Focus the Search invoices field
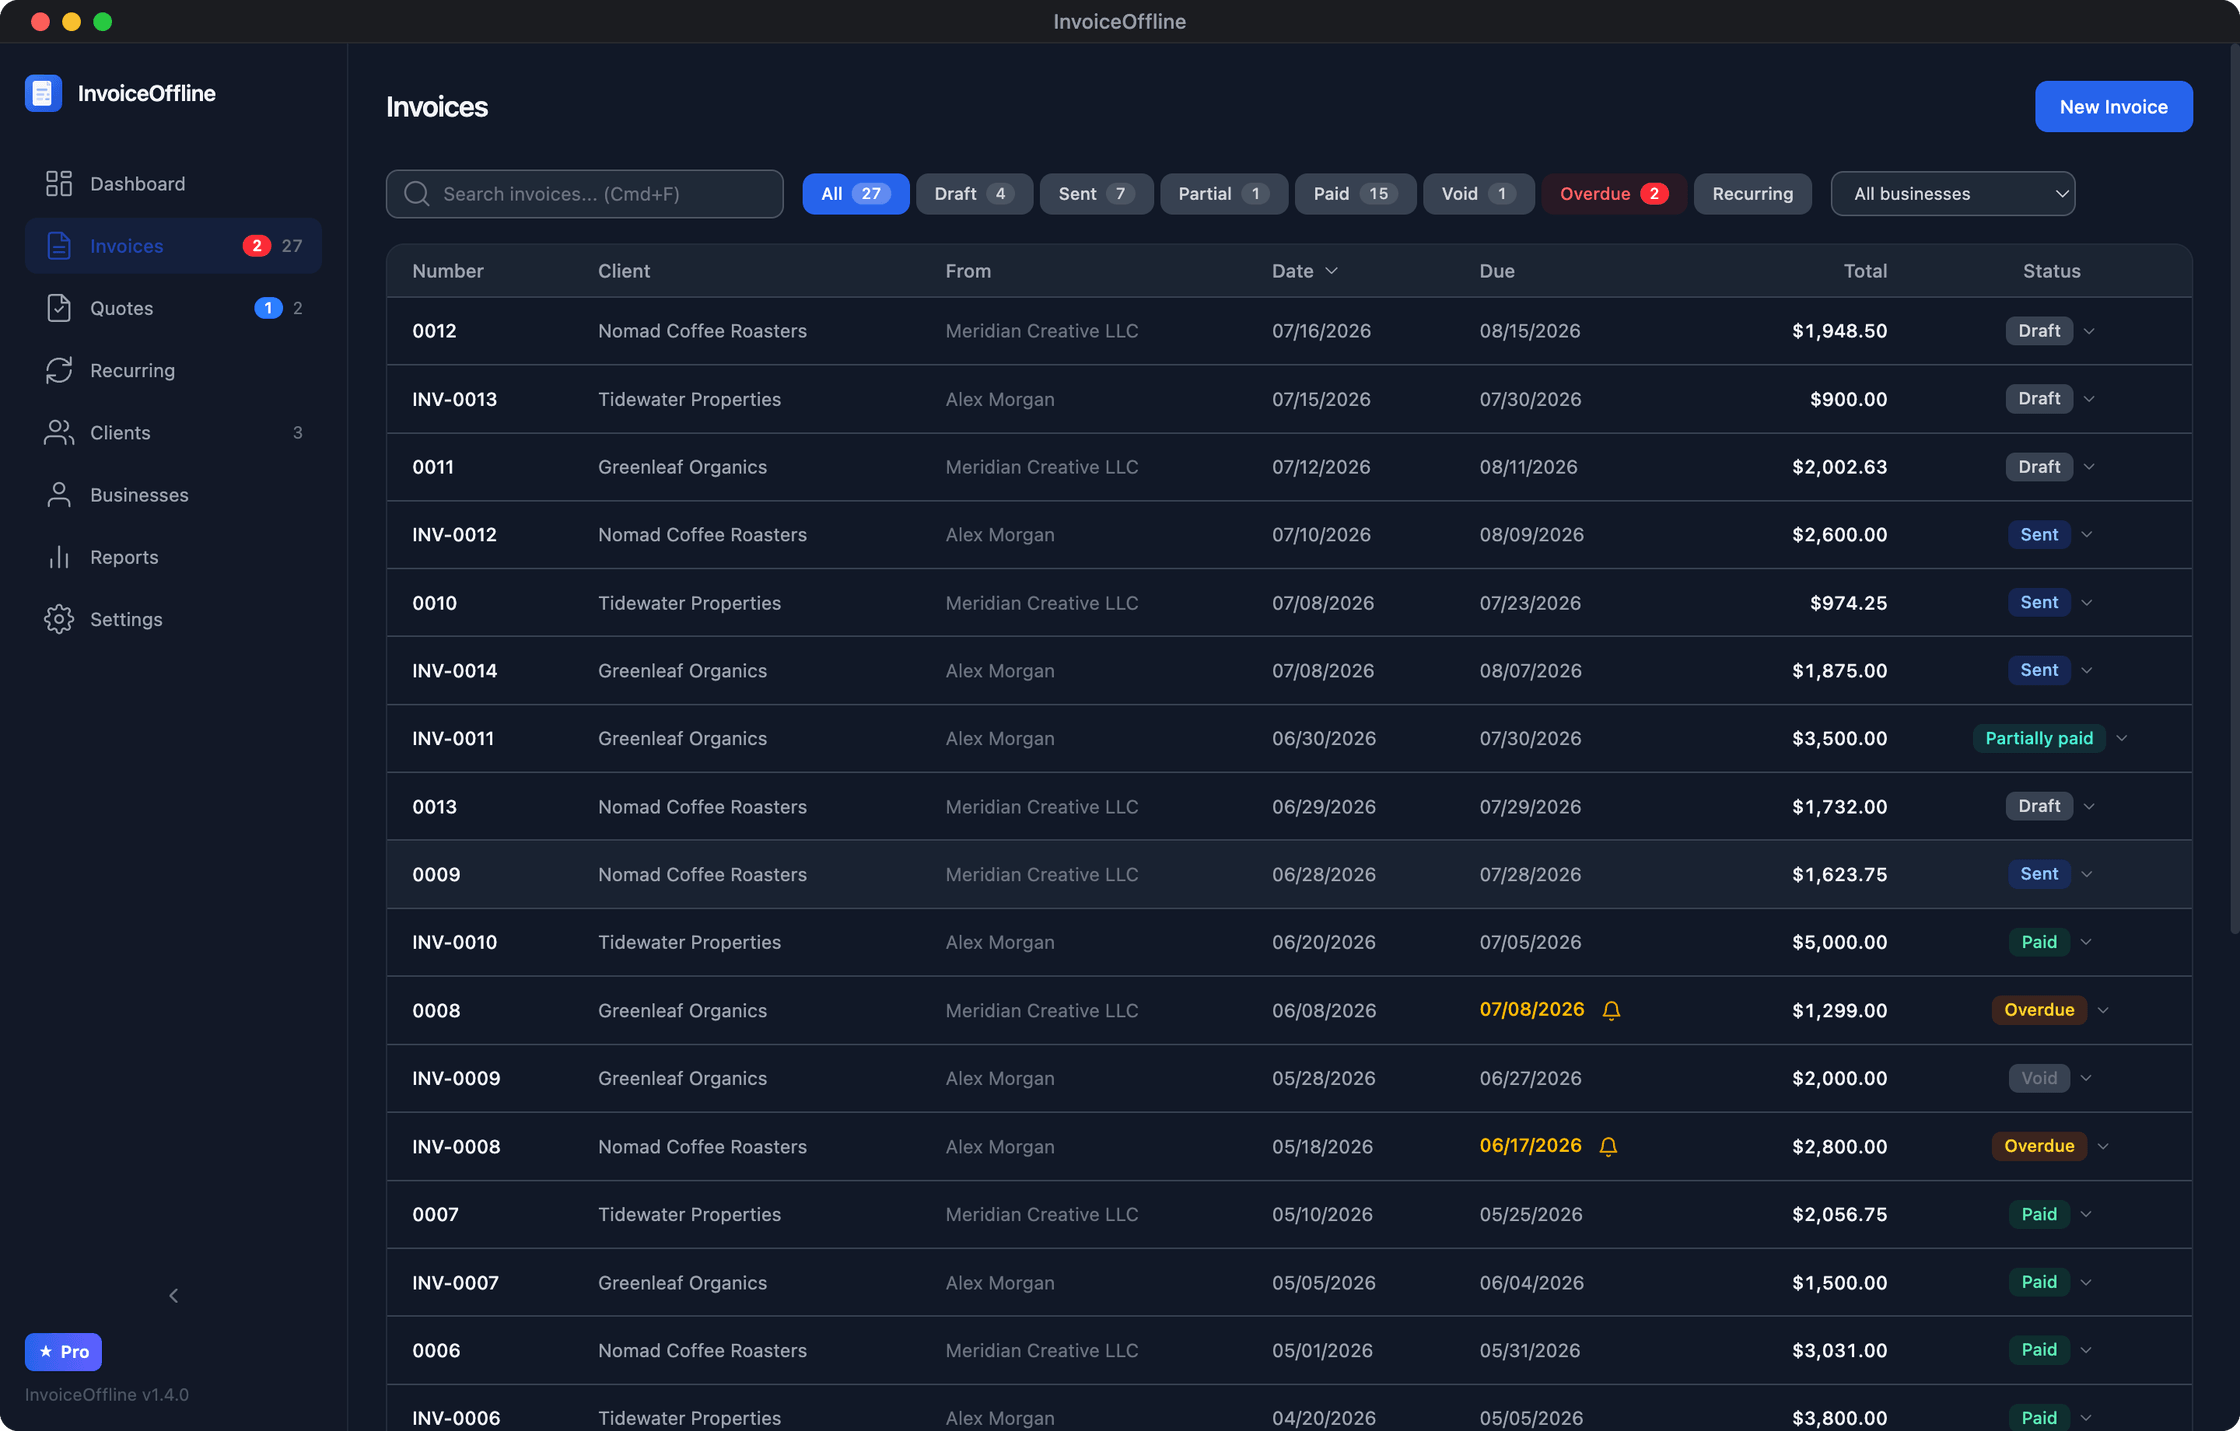Screen dimensions: 2240x1431 [x=585, y=194]
